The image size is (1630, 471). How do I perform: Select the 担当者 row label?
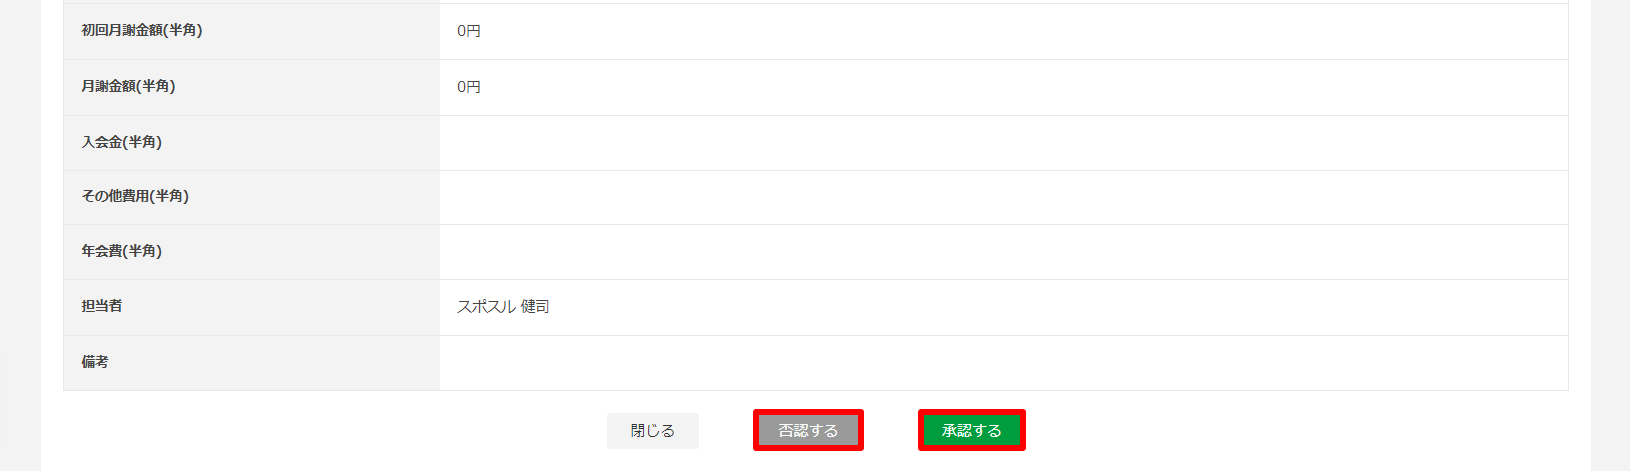[x=102, y=306]
